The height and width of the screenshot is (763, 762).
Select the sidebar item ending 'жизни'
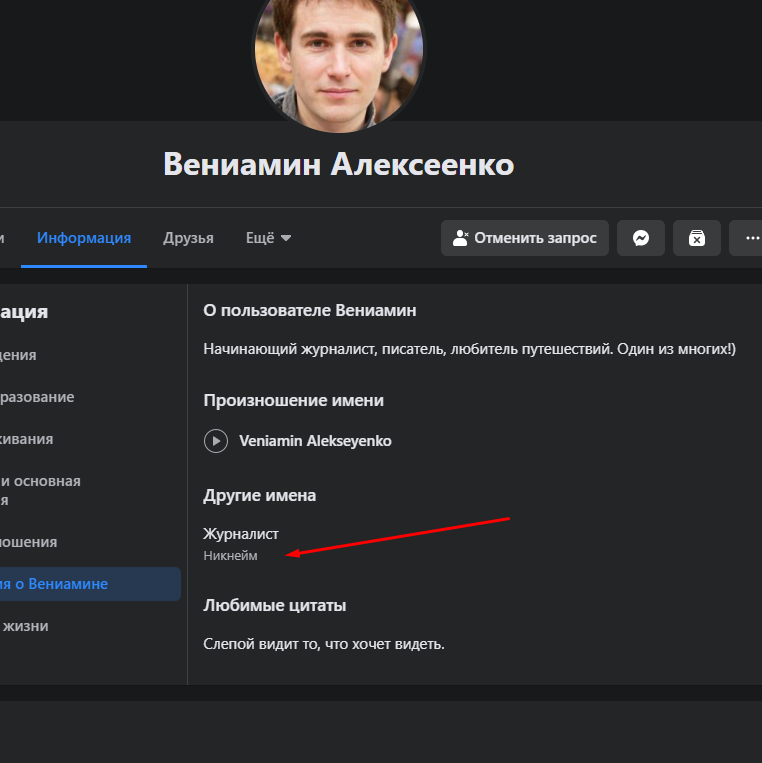point(24,626)
